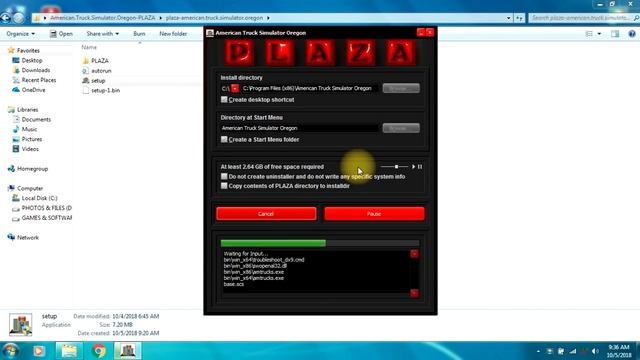640x360 pixels.
Task: Minimize the installer window
Action: 421,33
